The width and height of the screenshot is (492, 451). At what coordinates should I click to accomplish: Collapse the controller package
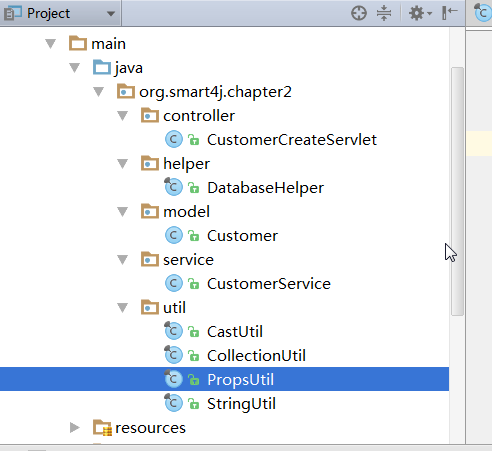[122, 116]
